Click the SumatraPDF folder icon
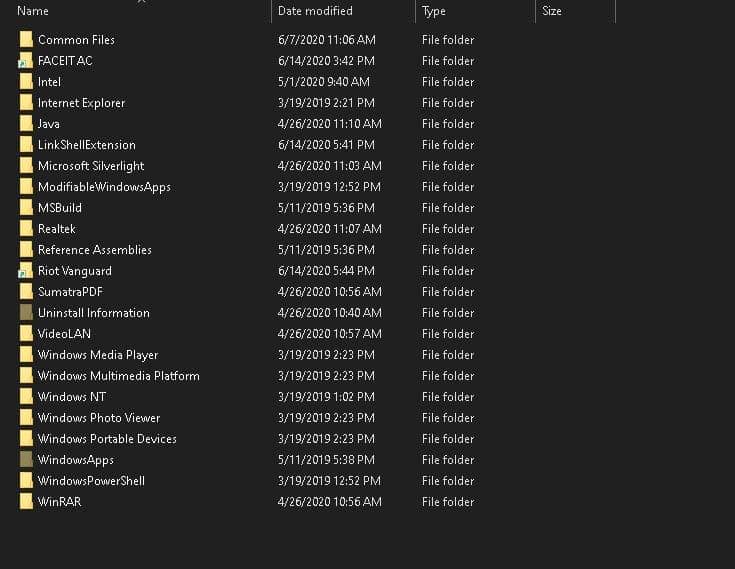The width and height of the screenshot is (735, 569). point(26,292)
